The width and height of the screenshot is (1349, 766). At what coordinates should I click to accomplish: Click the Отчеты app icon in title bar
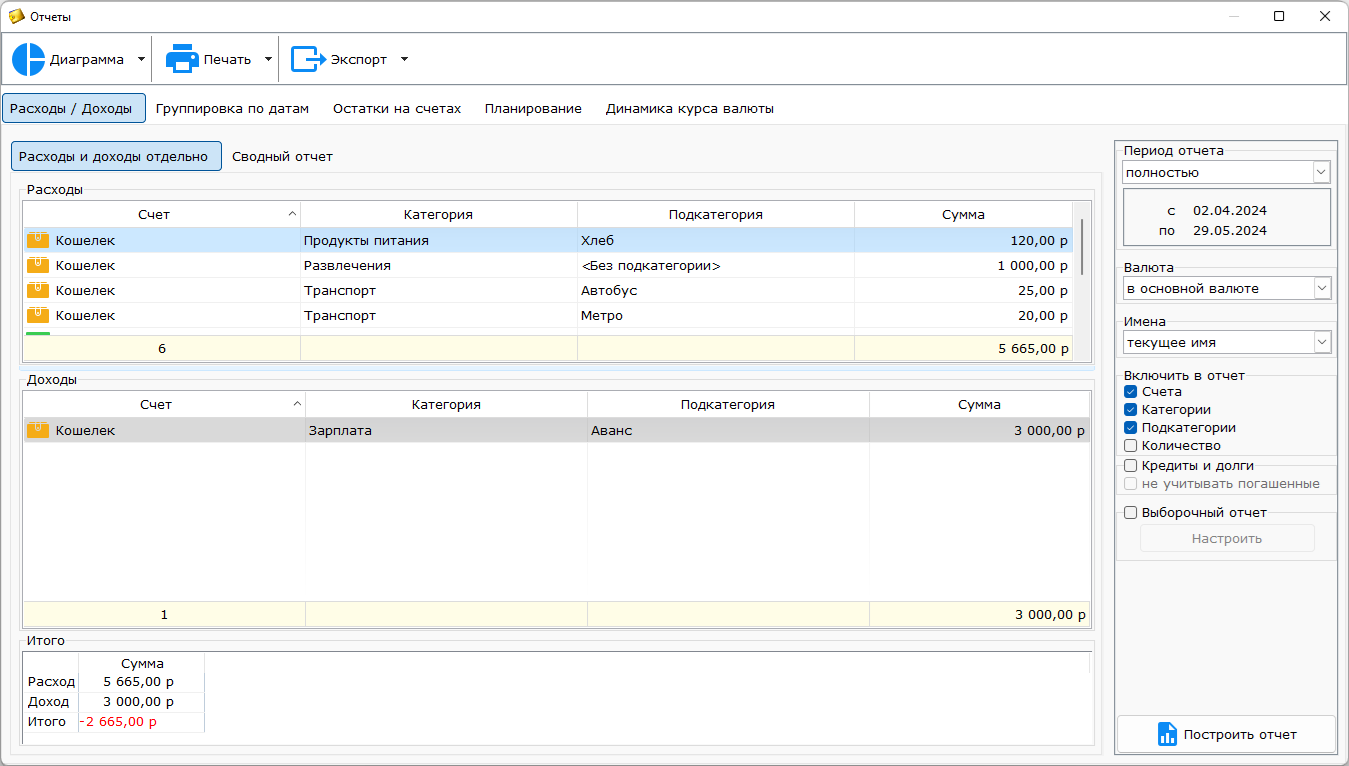16,16
